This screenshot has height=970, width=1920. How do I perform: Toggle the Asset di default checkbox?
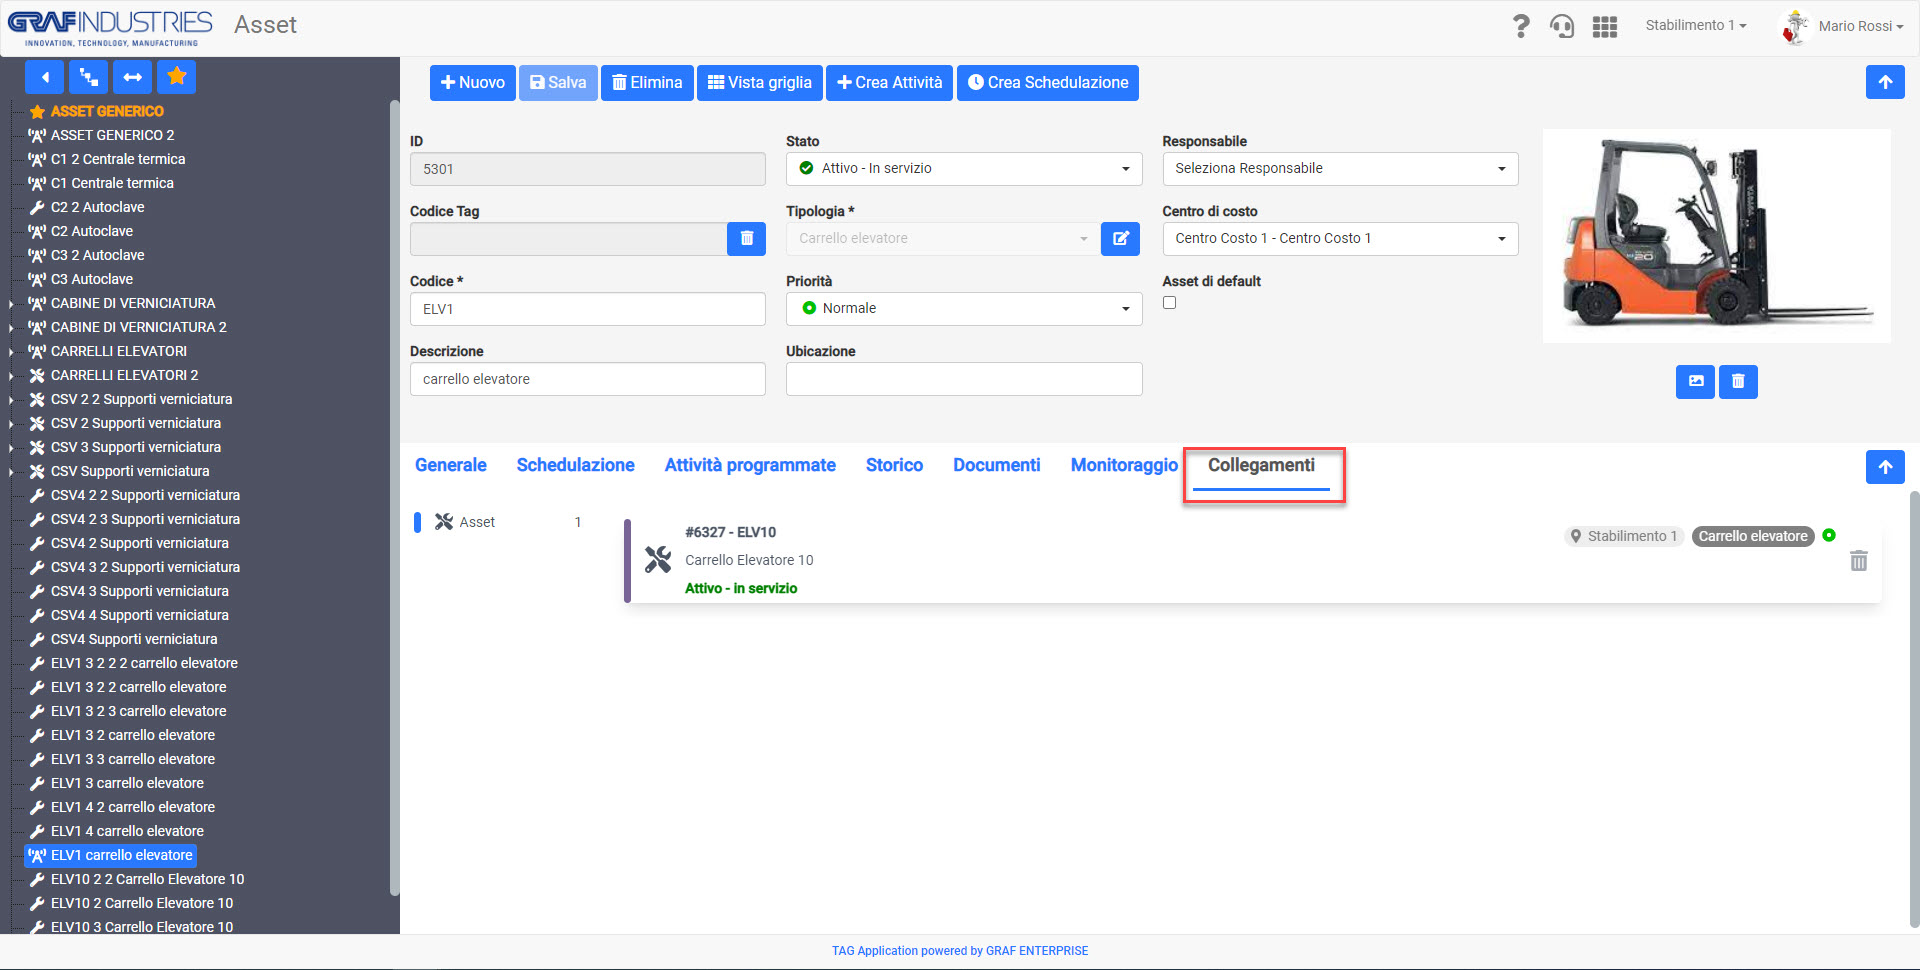pyautogui.click(x=1169, y=303)
